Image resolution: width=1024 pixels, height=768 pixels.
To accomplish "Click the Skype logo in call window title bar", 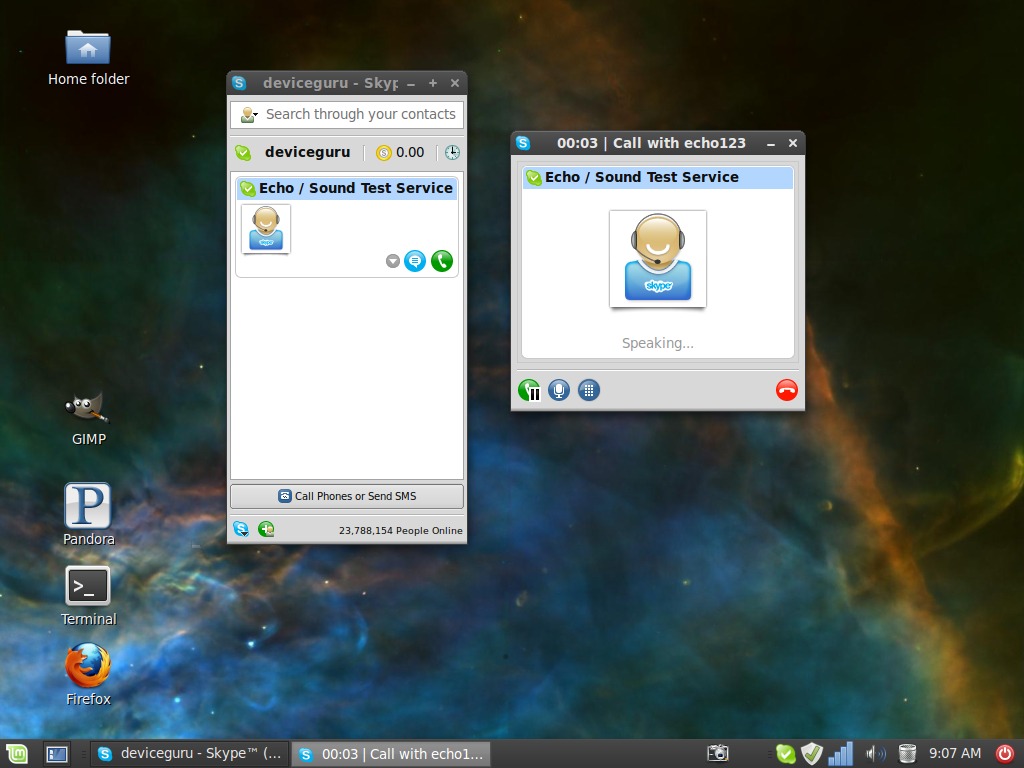I will (x=523, y=143).
